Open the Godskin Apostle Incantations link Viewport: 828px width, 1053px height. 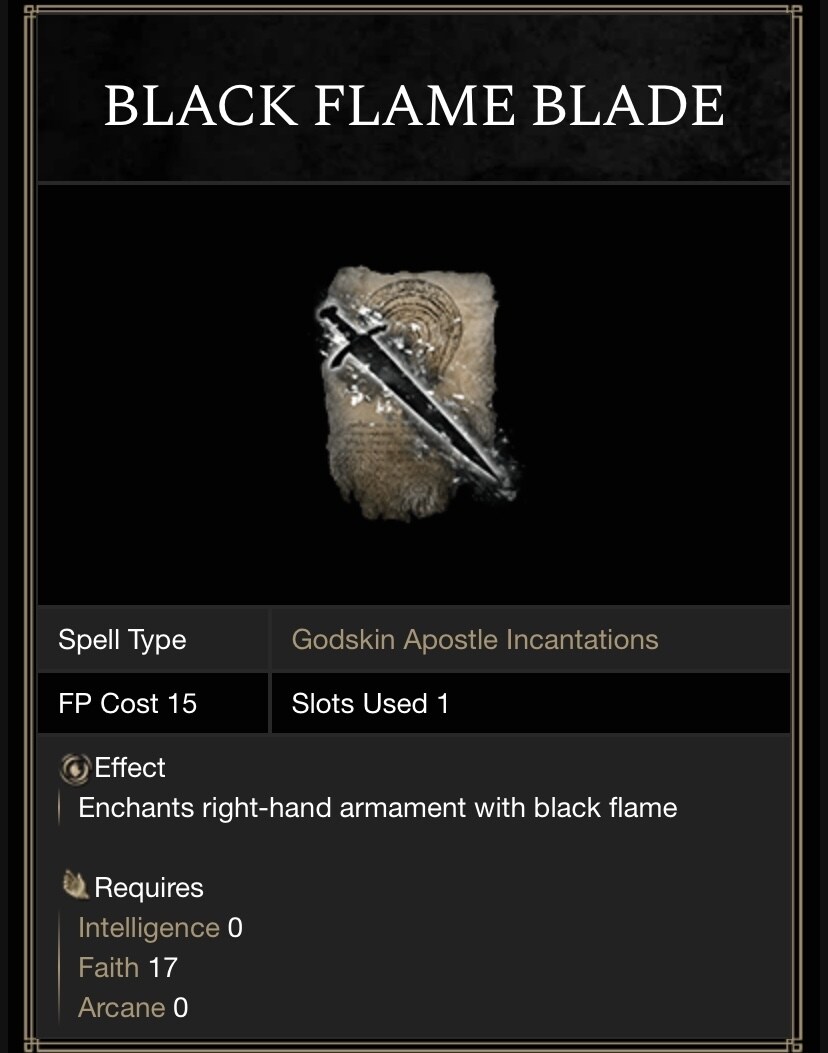(x=475, y=640)
